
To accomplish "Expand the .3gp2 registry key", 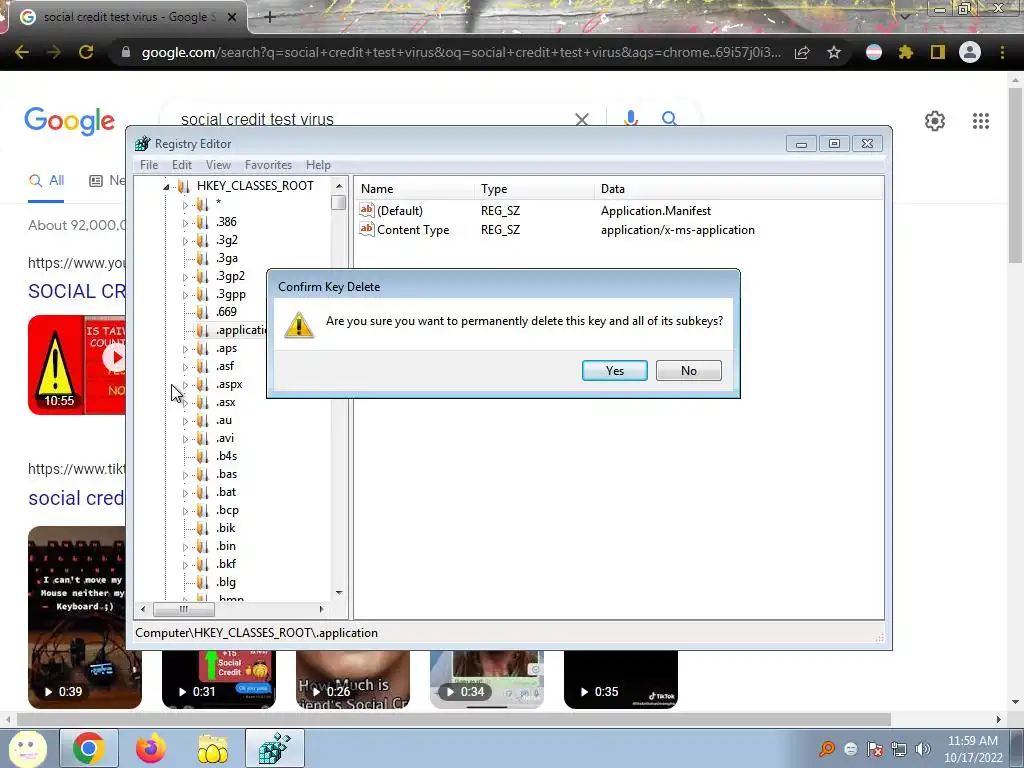I will pyautogui.click(x=185, y=277).
